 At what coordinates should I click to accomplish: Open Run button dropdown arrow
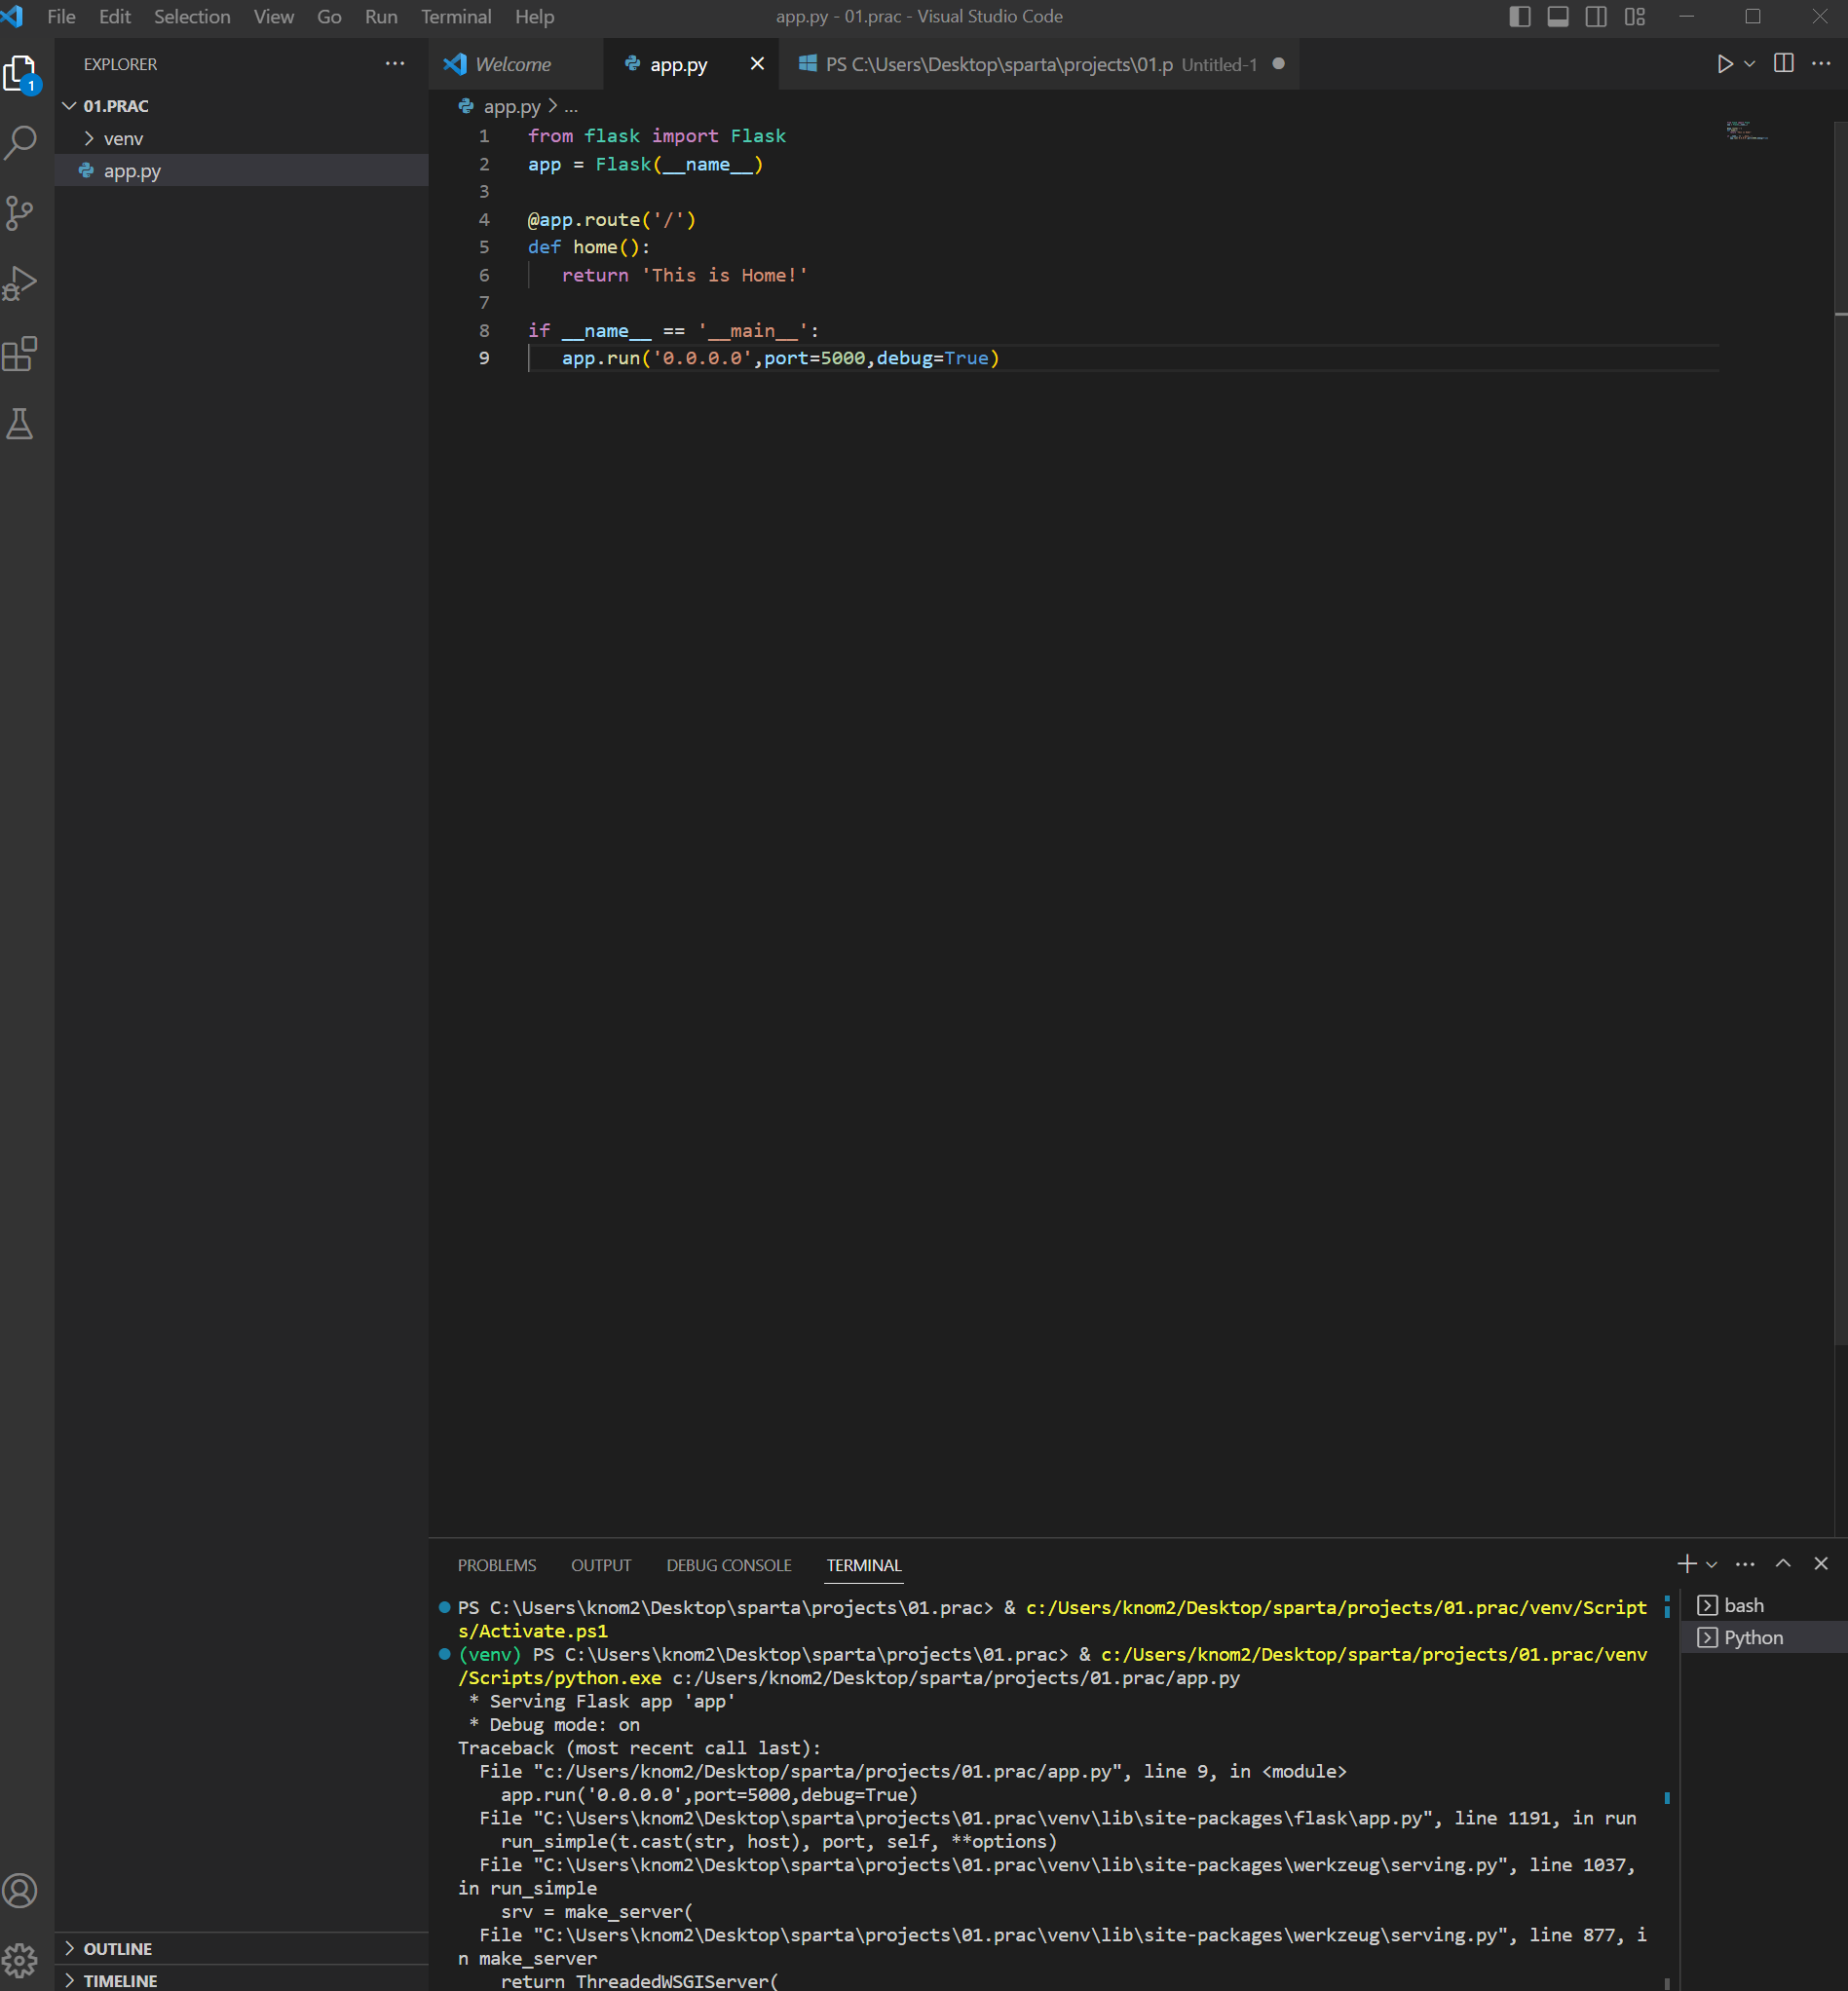1749,64
